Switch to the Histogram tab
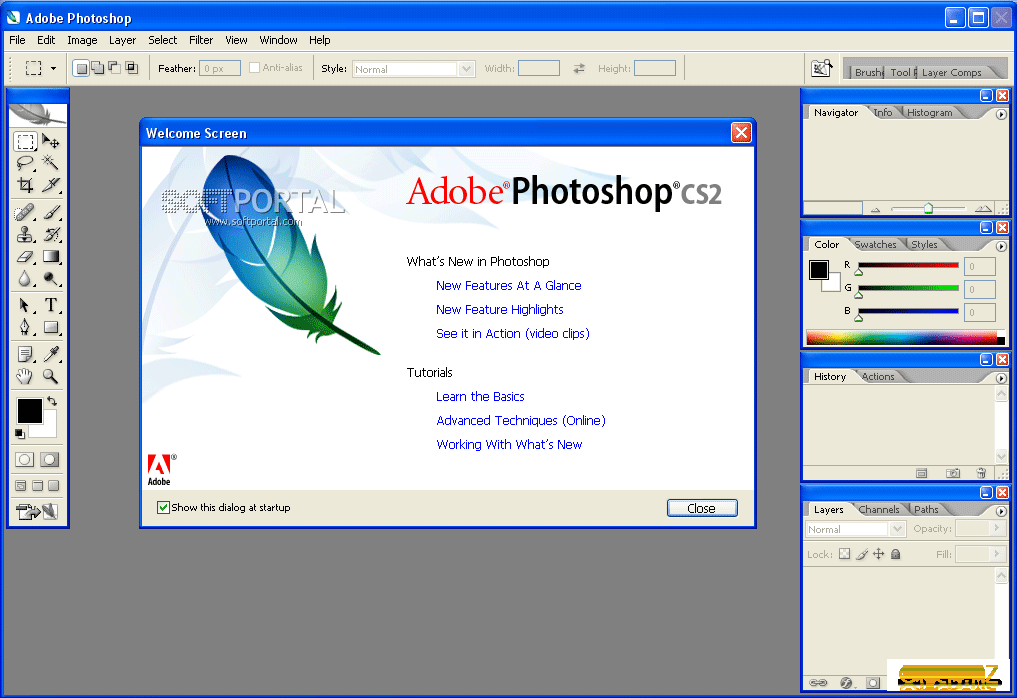Image resolution: width=1017 pixels, height=698 pixels. [x=929, y=113]
